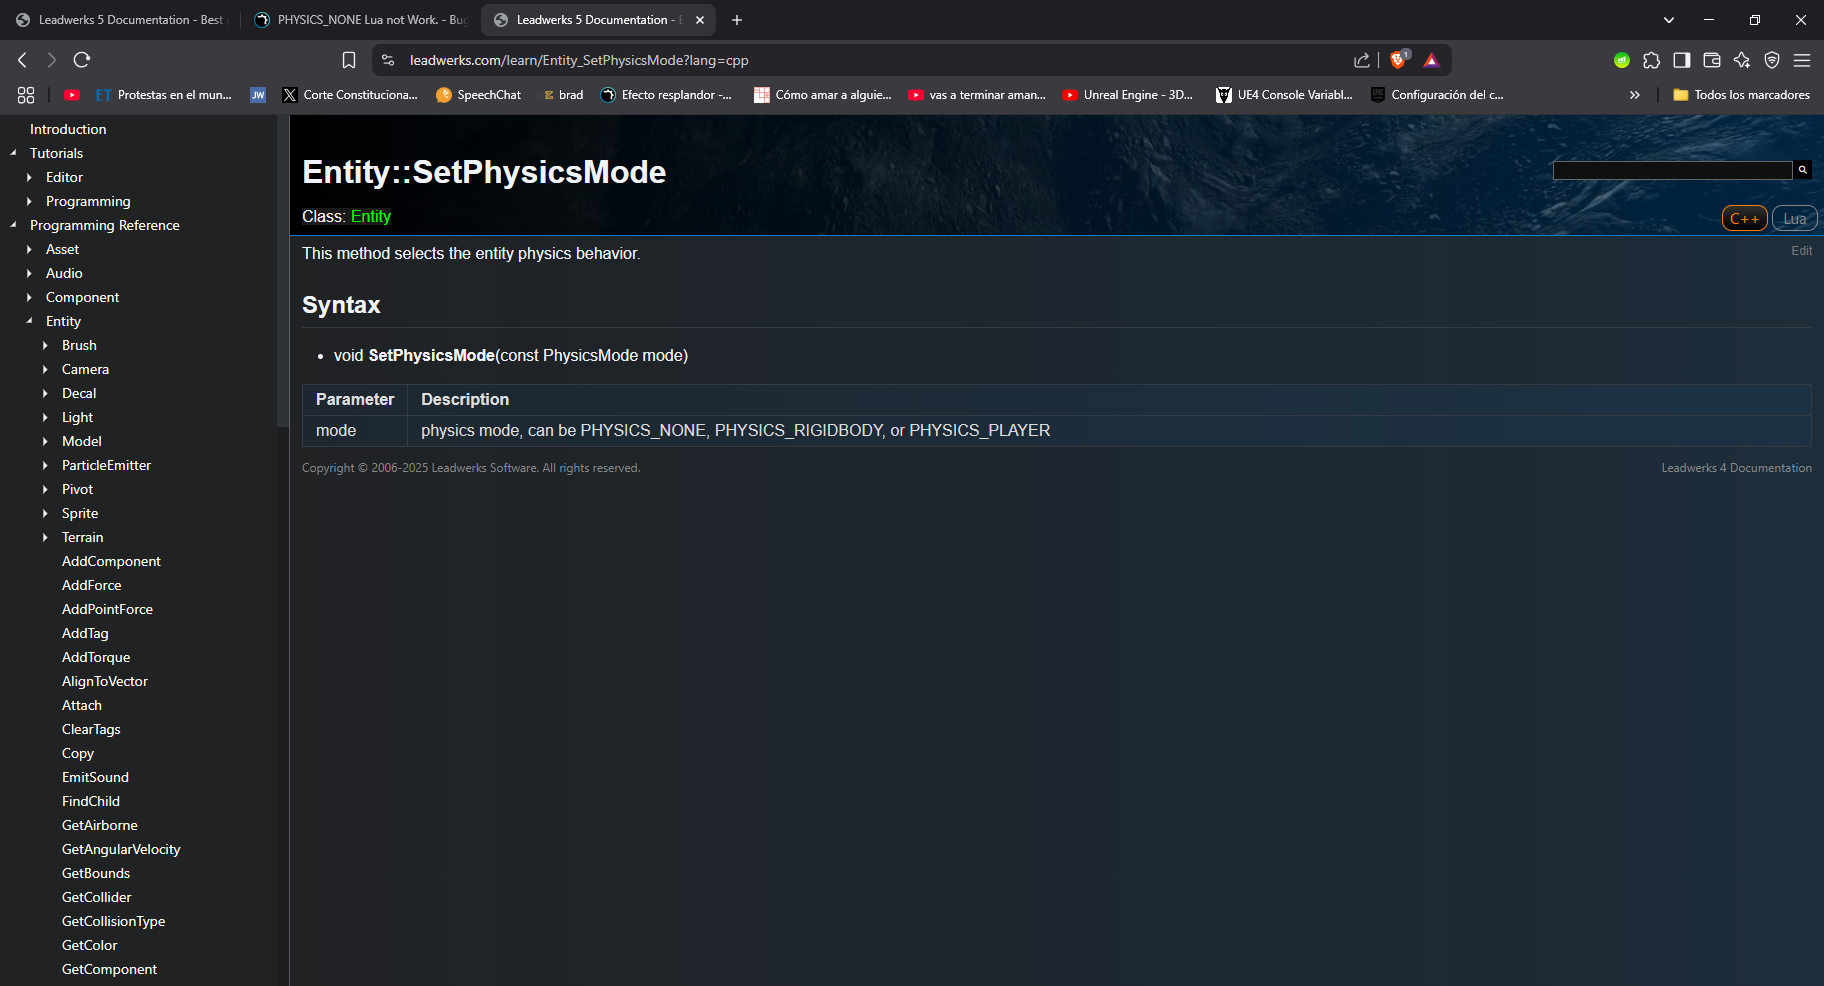
Task: Expand the Terrain tree node
Action: tap(45, 537)
